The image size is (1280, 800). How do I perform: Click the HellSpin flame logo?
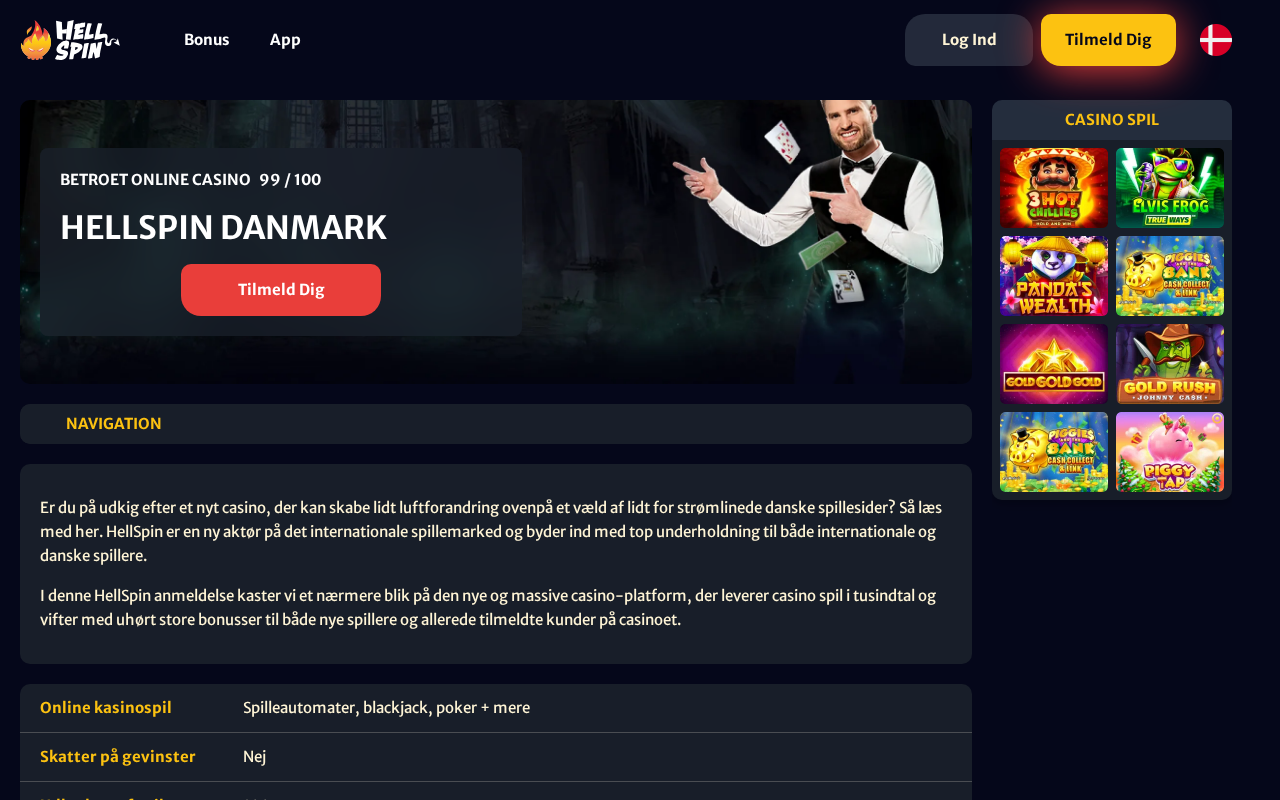[x=70, y=40]
